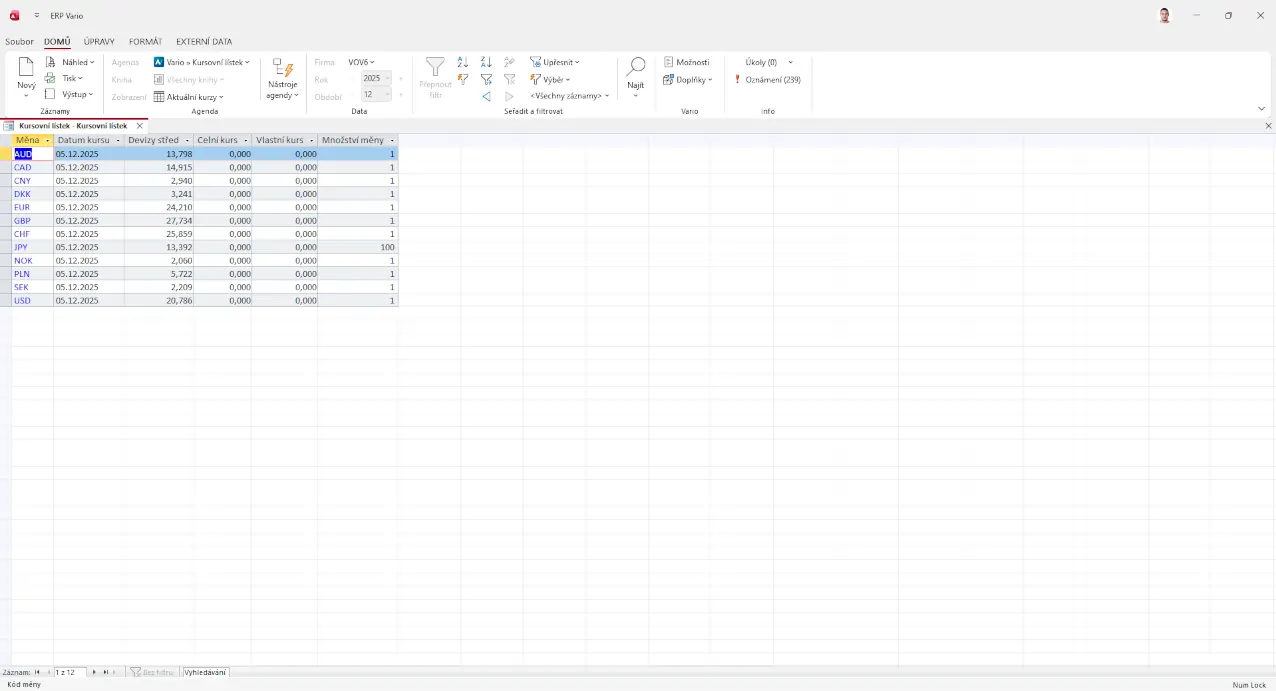
Task: Open the Tisk print dropdown
Action: click(x=71, y=78)
